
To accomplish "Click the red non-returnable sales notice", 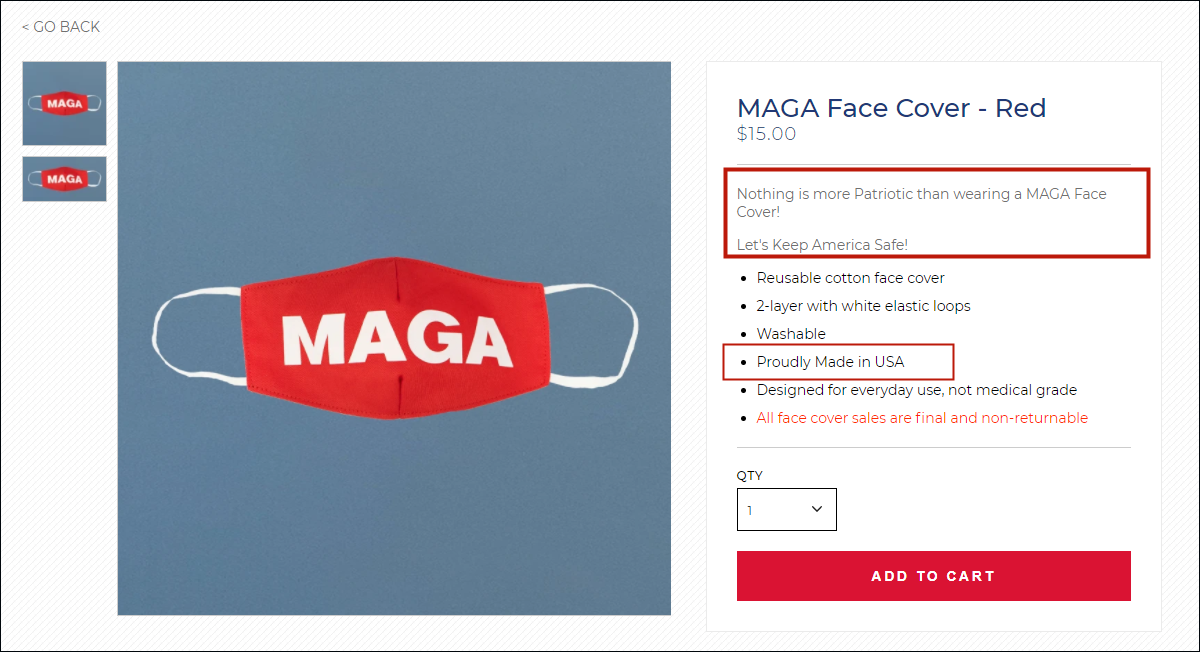I will (x=922, y=418).
